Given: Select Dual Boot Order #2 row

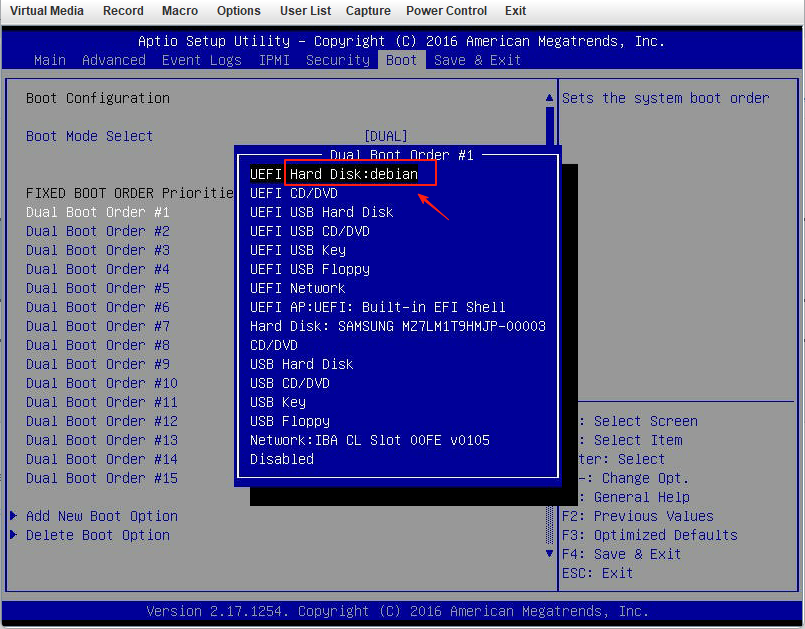Looking at the screenshot, I should tap(98, 231).
